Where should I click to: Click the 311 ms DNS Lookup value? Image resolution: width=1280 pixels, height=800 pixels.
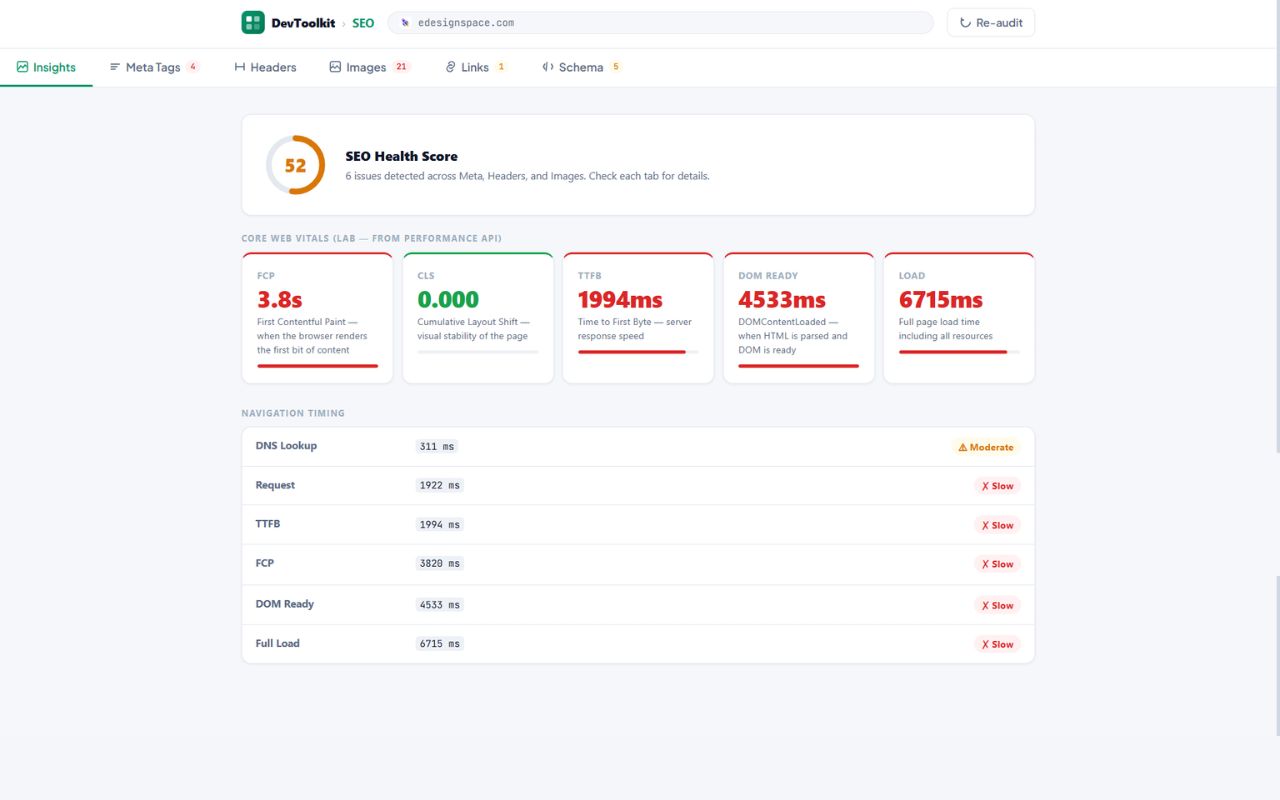click(x=436, y=447)
